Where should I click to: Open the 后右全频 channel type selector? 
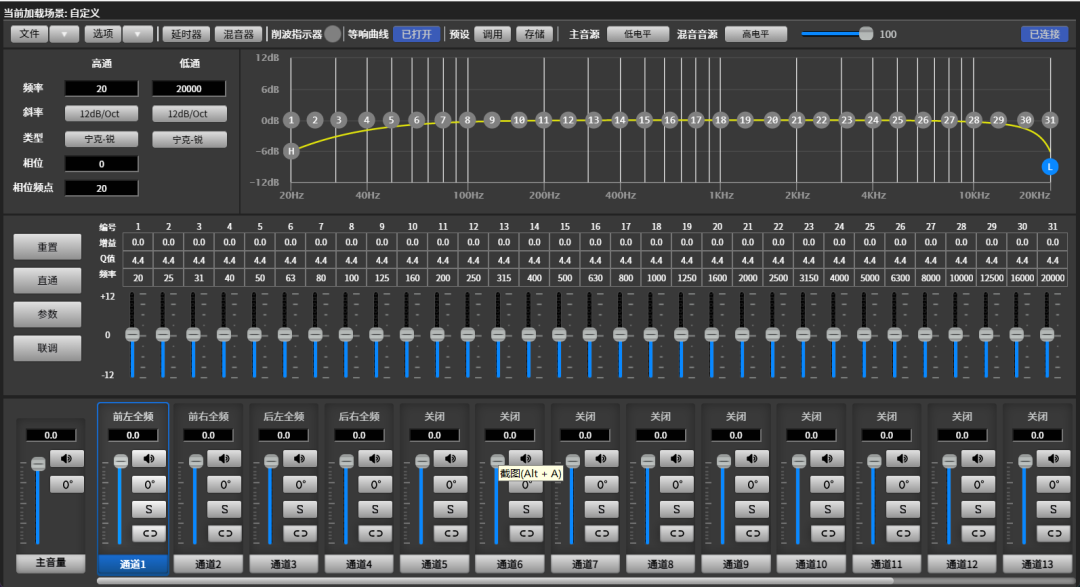coord(359,416)
